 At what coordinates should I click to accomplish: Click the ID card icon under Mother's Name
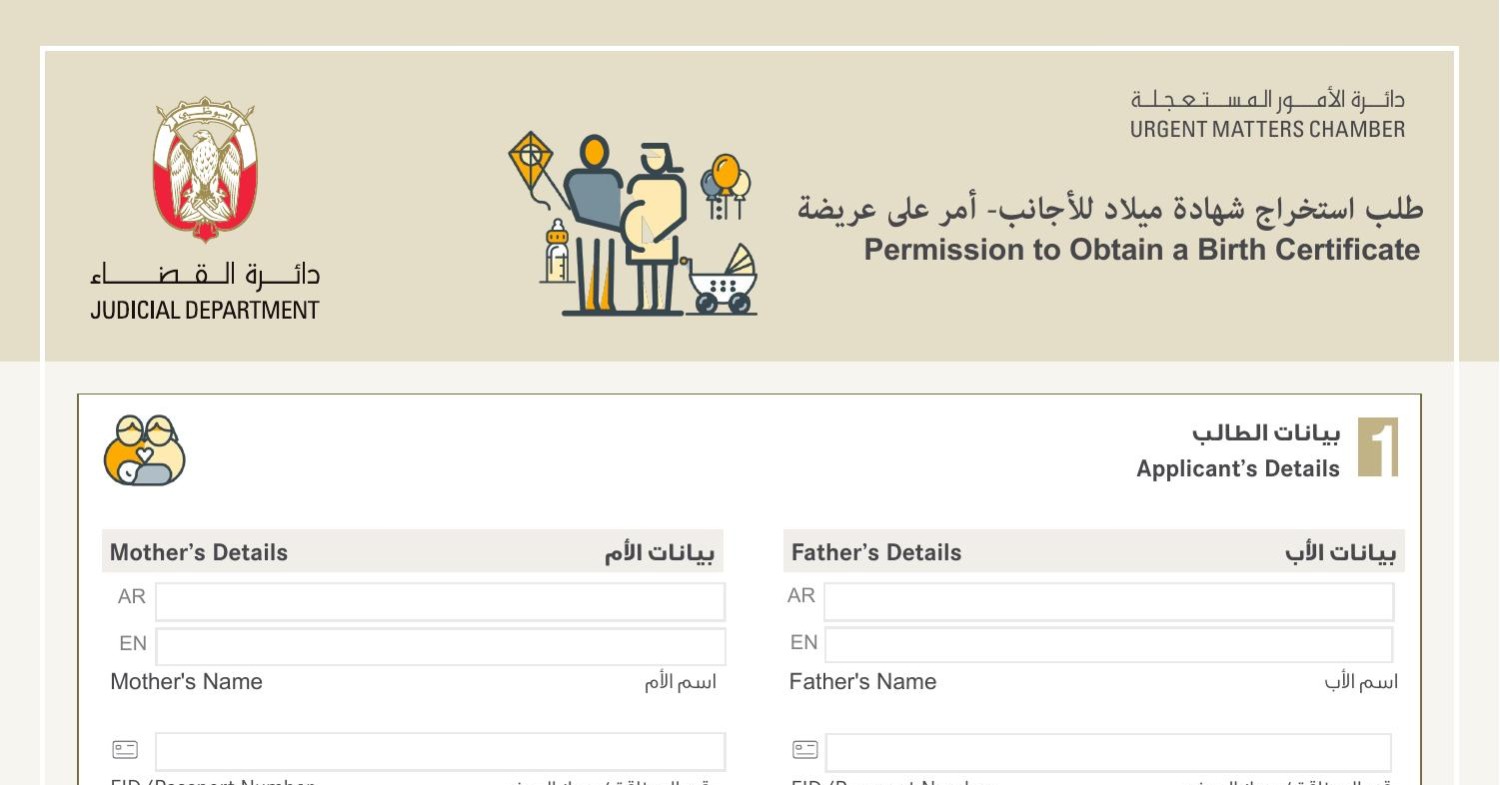click(125, 749)
